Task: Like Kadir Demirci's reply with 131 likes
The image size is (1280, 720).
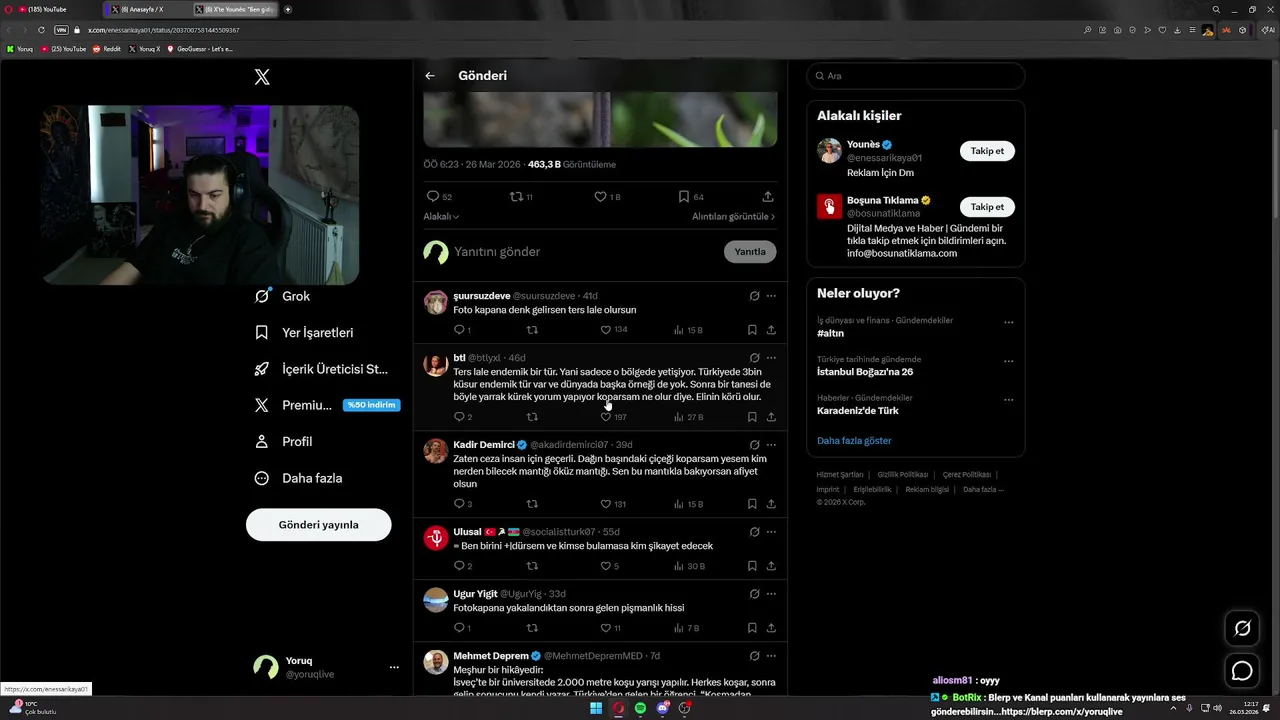Action: tap(614, 504)
